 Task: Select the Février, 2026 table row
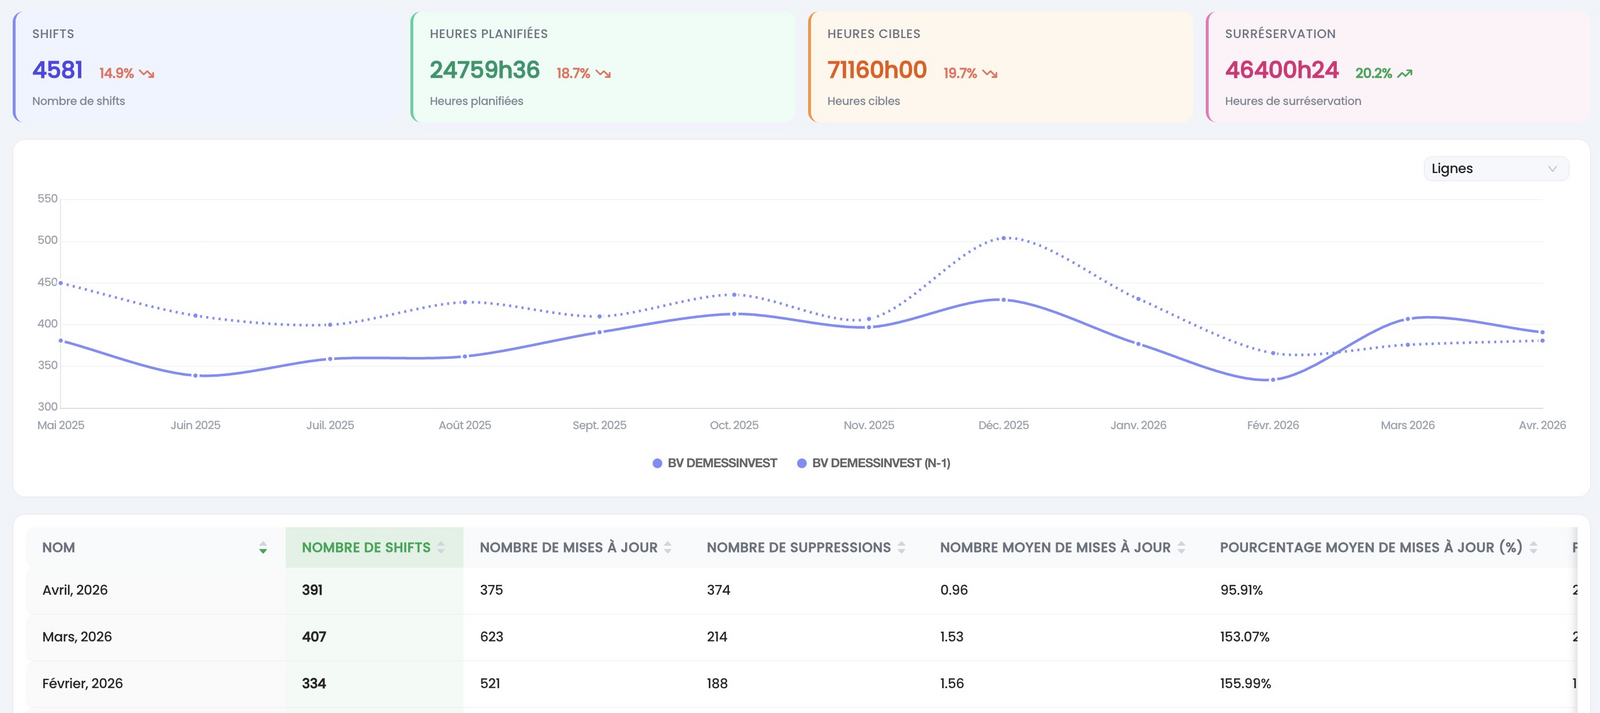tap(802, 684)
